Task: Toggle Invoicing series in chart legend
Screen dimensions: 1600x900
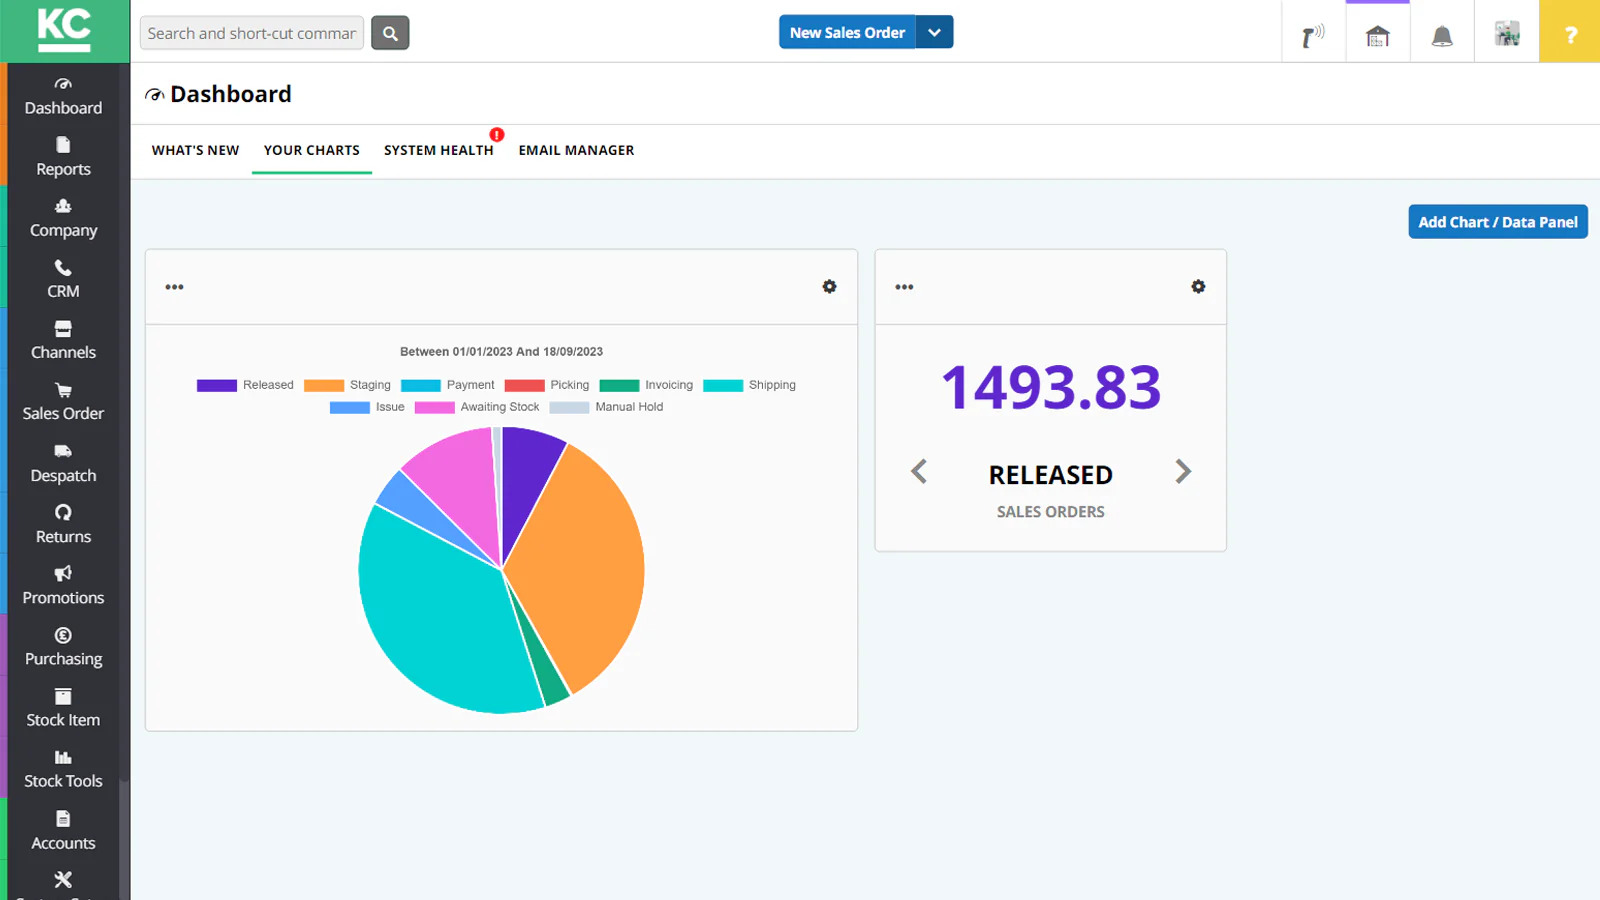Action: pos(646,385)
